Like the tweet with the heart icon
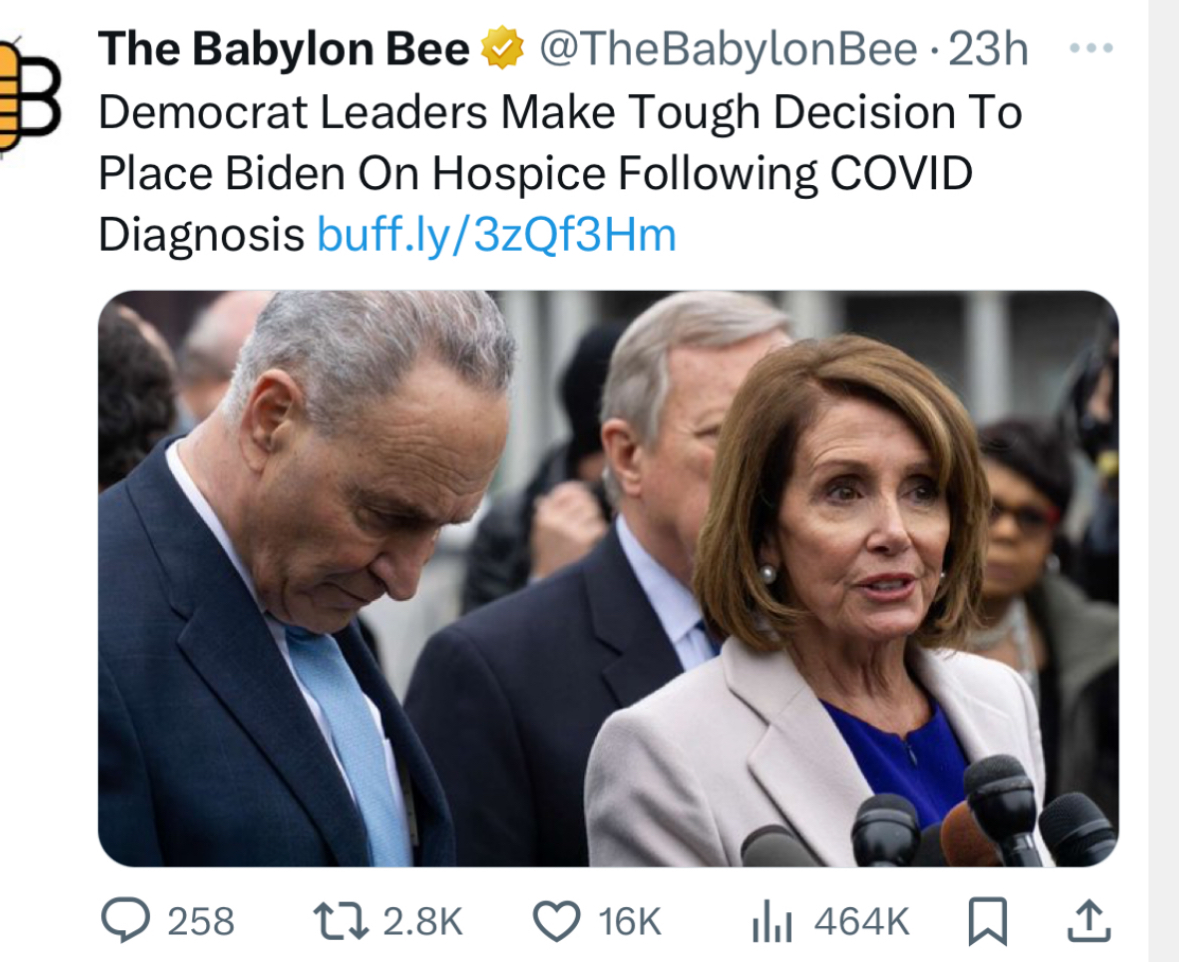Viewport: 1179px width, 962px height. 558,921
